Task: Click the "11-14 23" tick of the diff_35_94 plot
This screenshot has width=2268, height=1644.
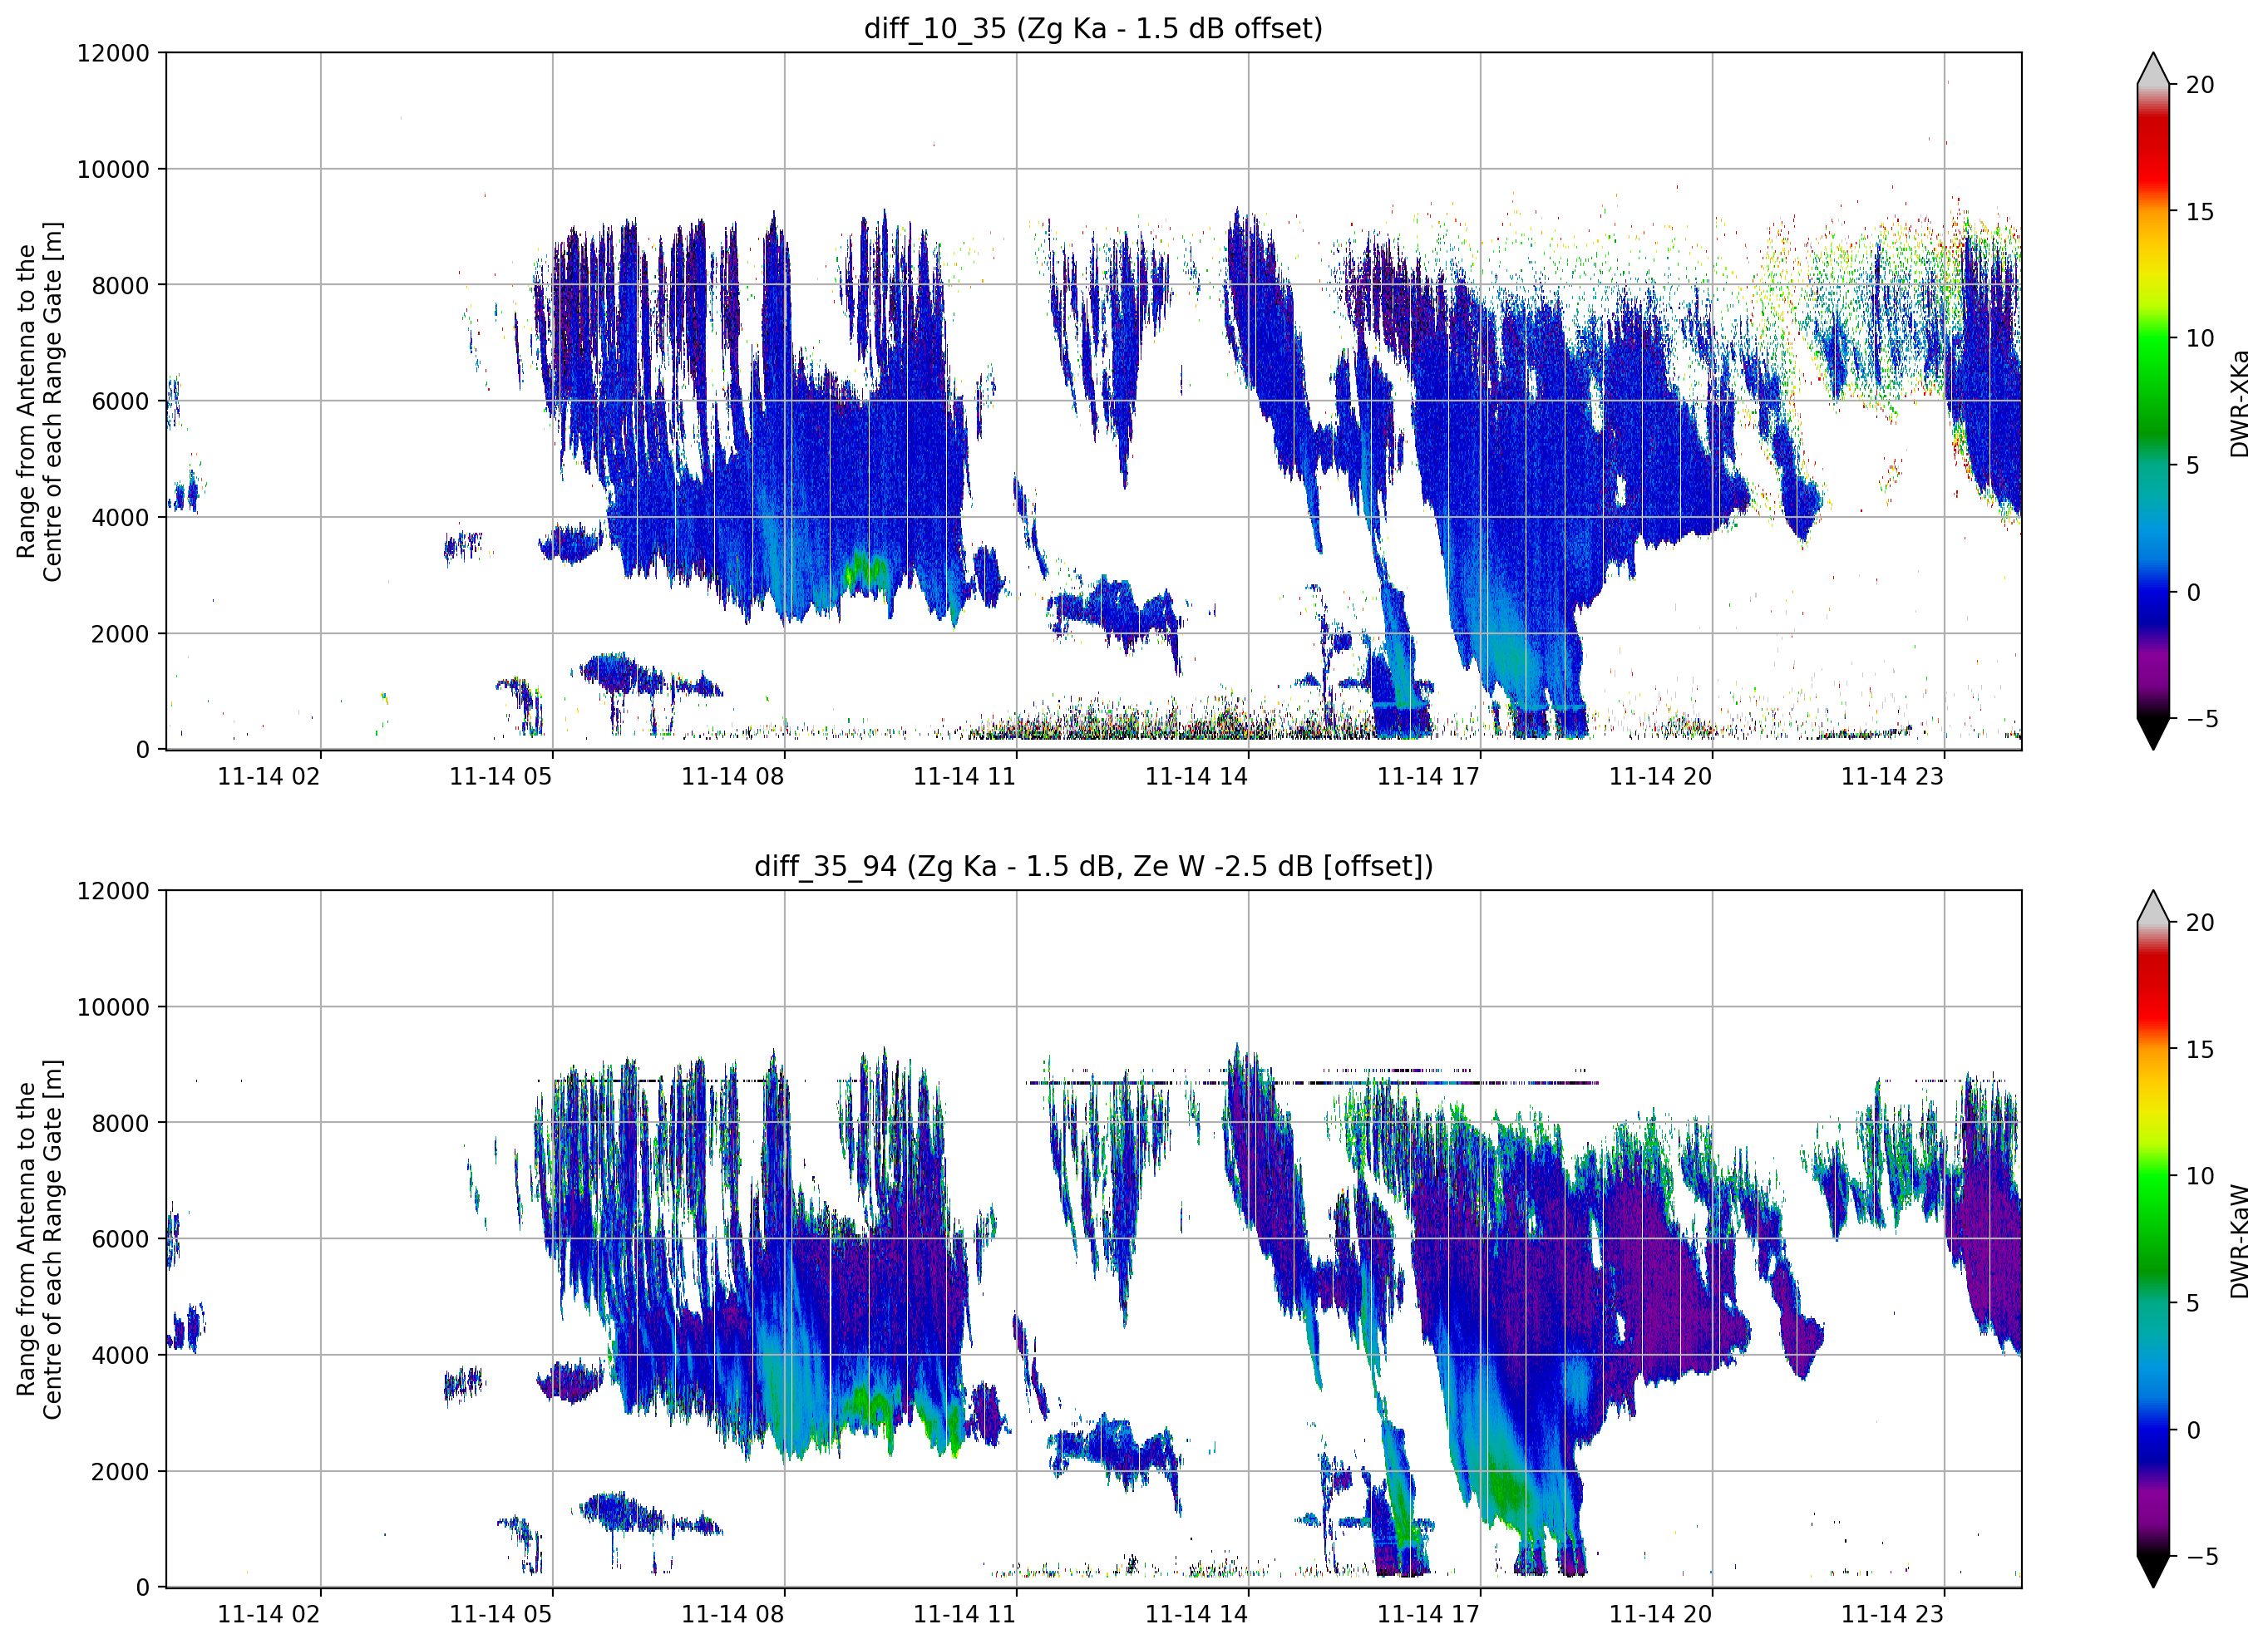Action: tap(1893, 1615)
